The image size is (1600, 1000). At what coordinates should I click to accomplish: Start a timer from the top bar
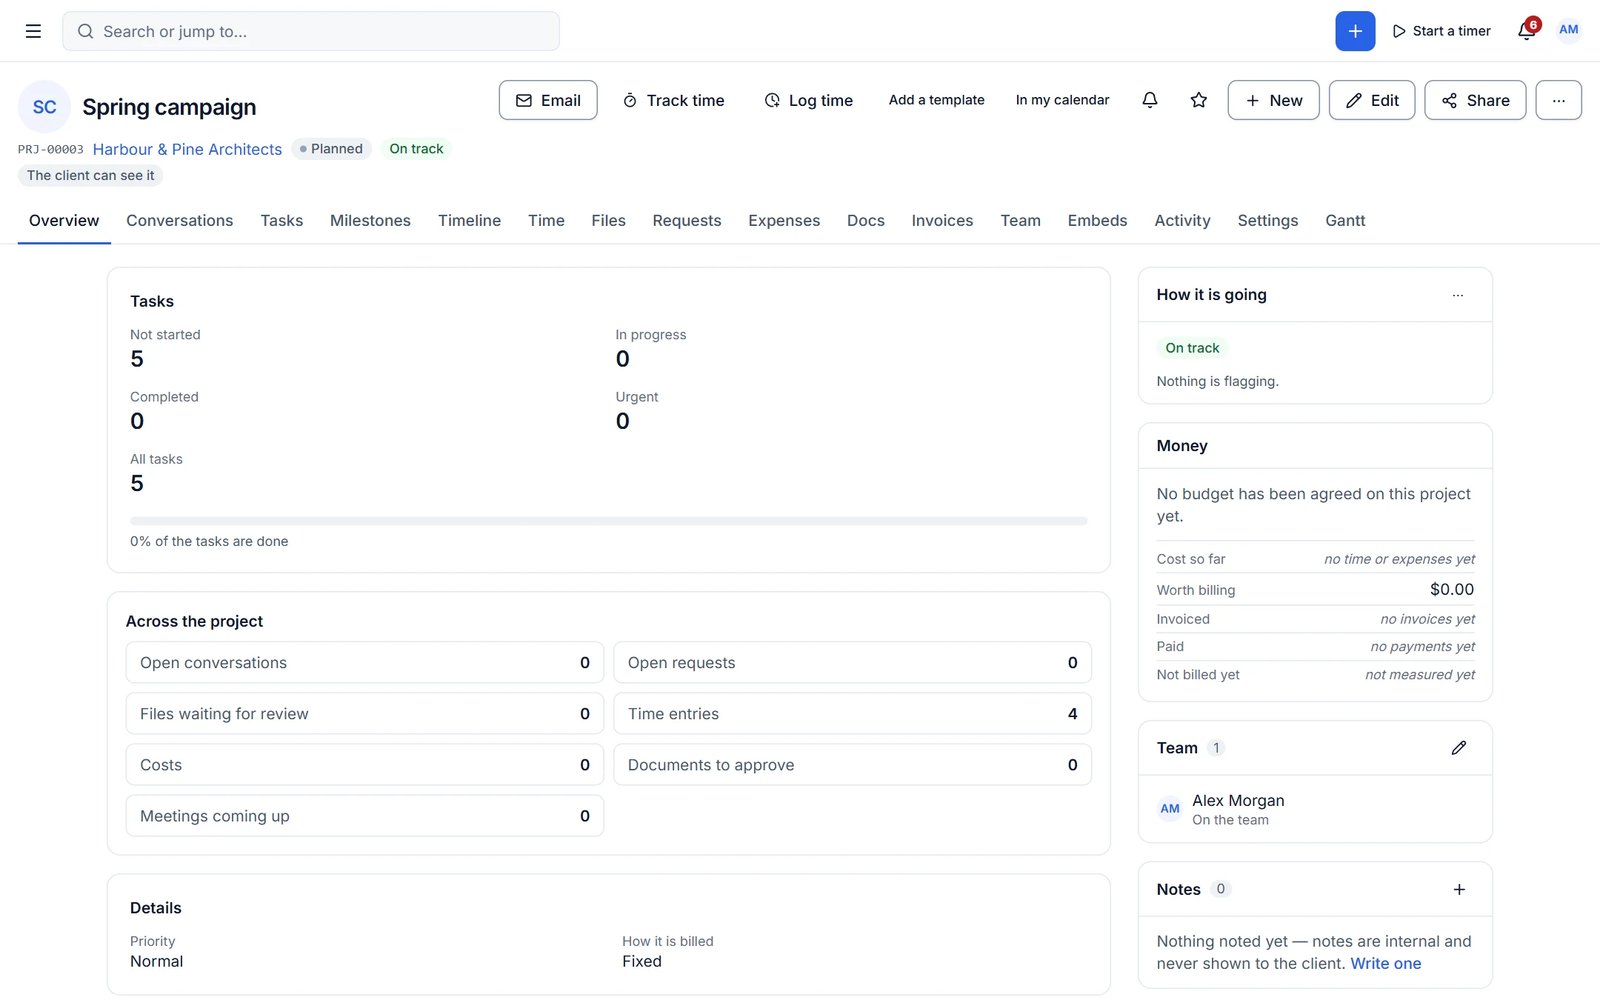pos(1441,31)
